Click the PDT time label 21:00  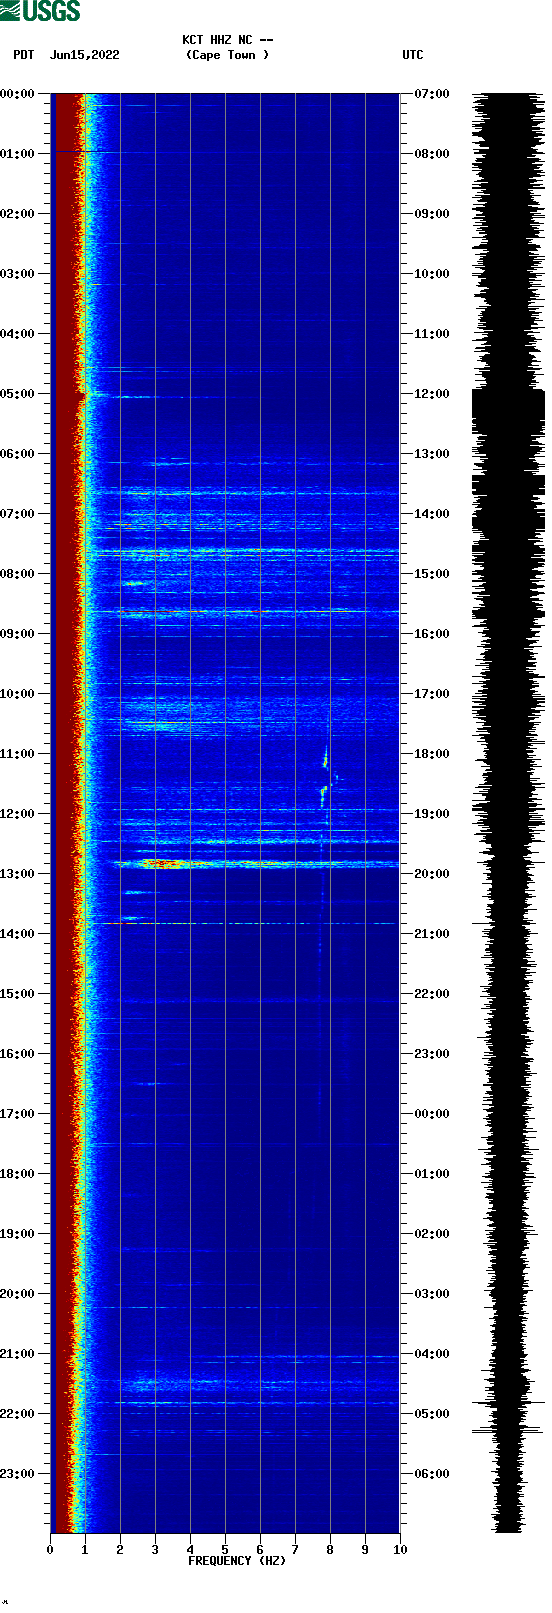(x=18, y=1354)
